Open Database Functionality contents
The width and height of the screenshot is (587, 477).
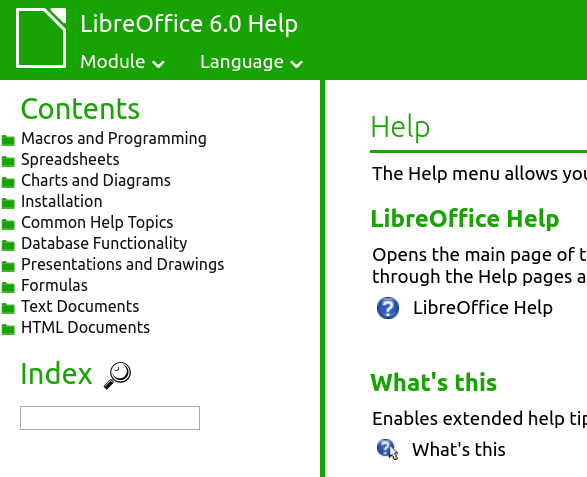click(104, 243)
